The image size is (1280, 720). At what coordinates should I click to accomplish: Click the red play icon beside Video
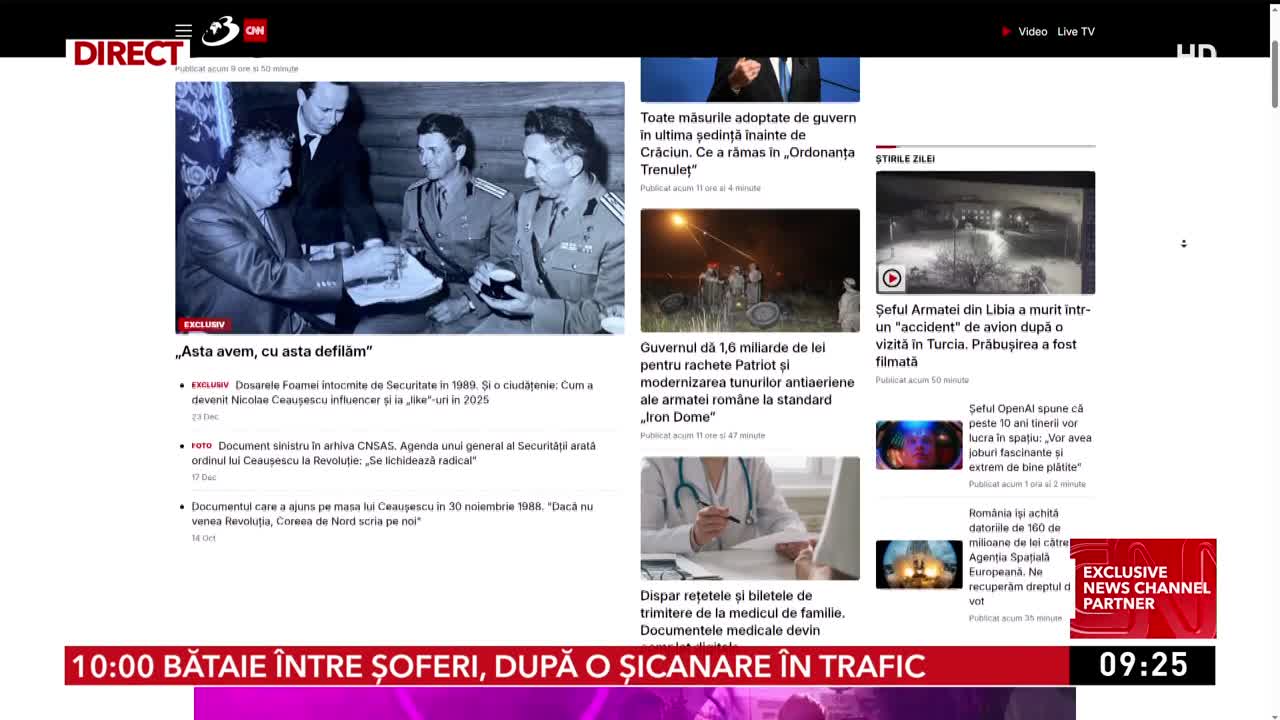[x=1004, y=31]
